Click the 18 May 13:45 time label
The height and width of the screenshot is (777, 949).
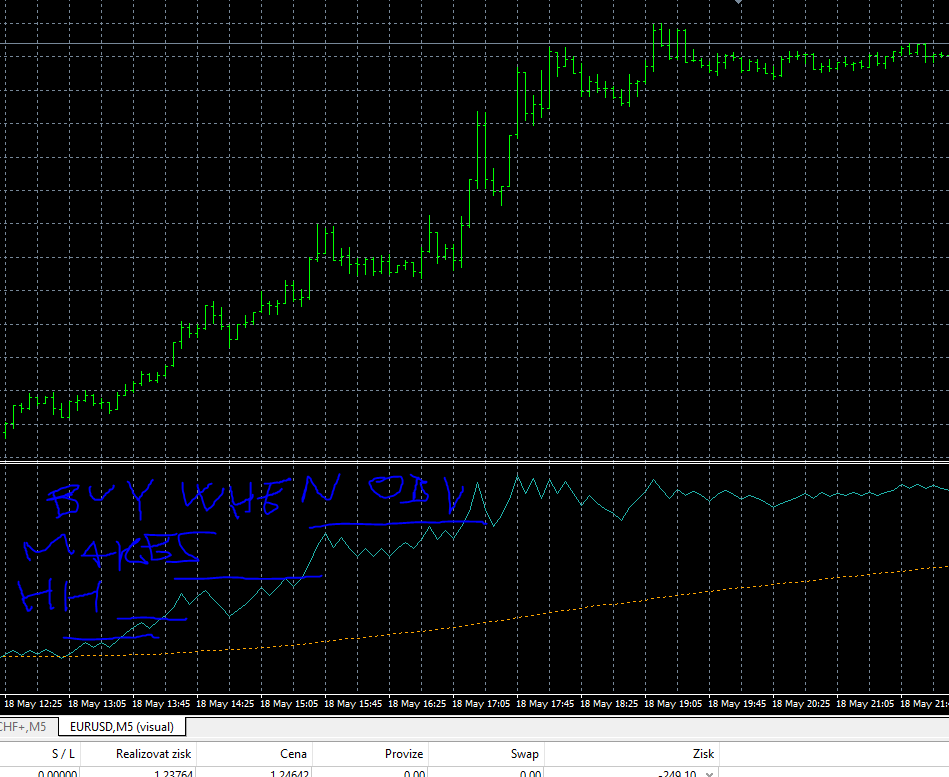pyautogui.click(x=161, y=704)
